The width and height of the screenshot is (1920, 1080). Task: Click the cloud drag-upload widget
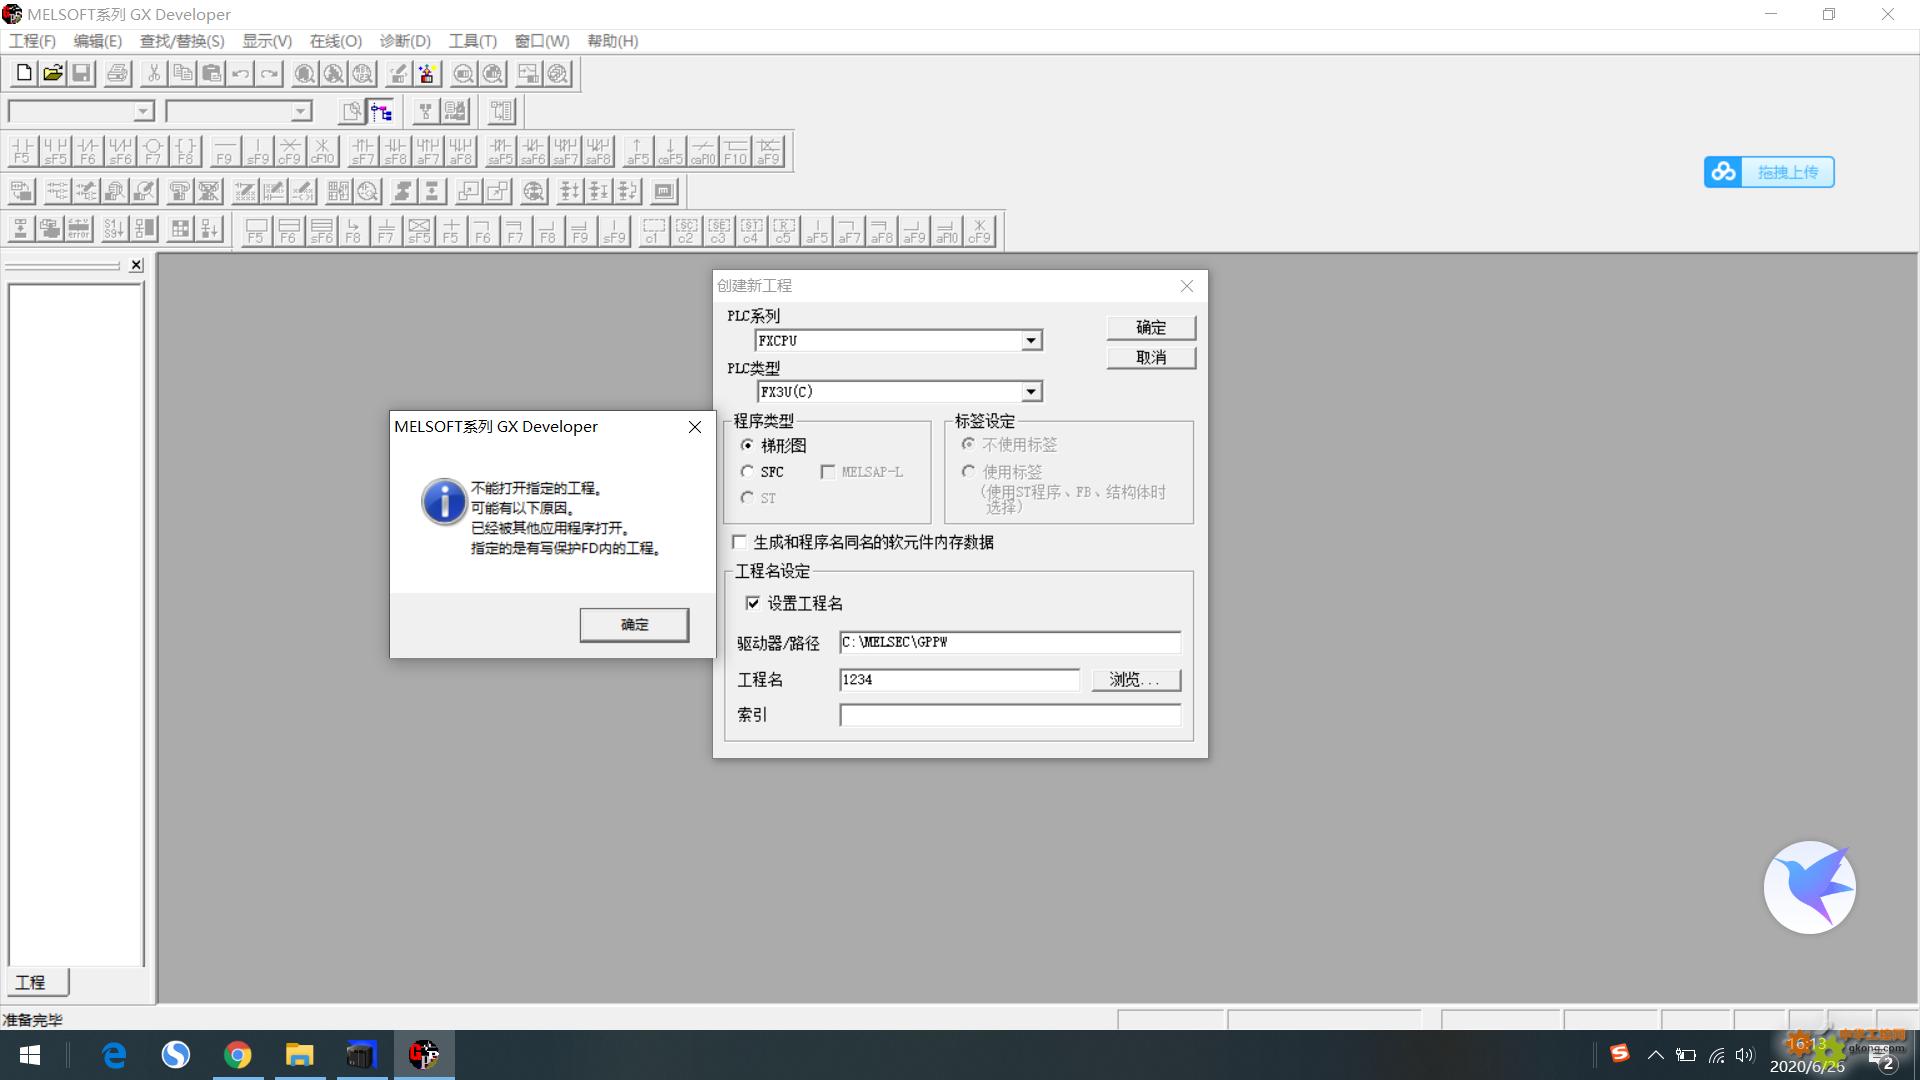click(1769, 172)
